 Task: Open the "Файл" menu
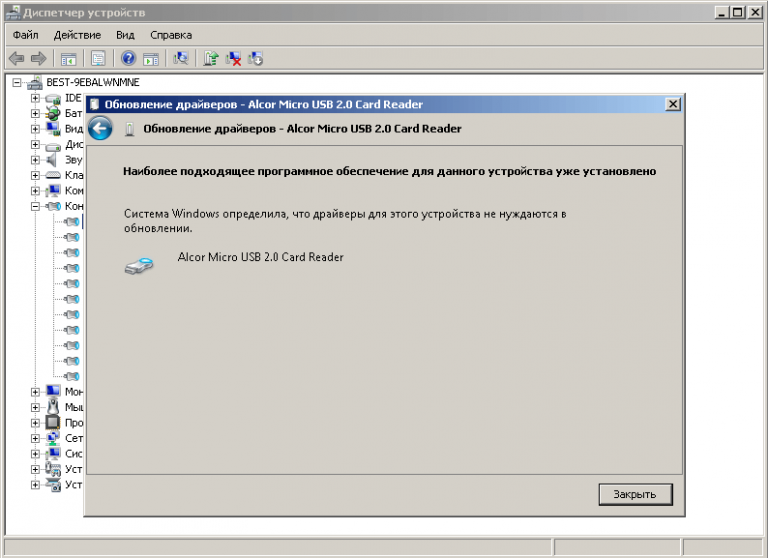25,35
